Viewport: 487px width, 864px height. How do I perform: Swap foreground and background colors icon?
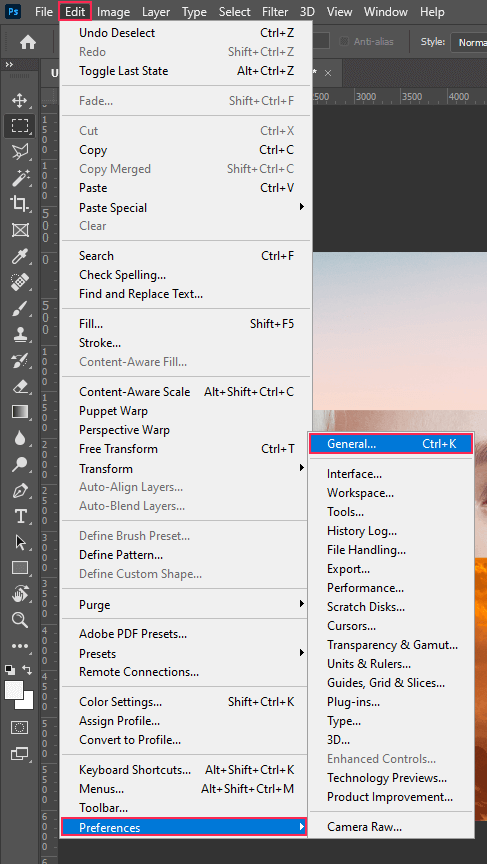tap(27, 670)
